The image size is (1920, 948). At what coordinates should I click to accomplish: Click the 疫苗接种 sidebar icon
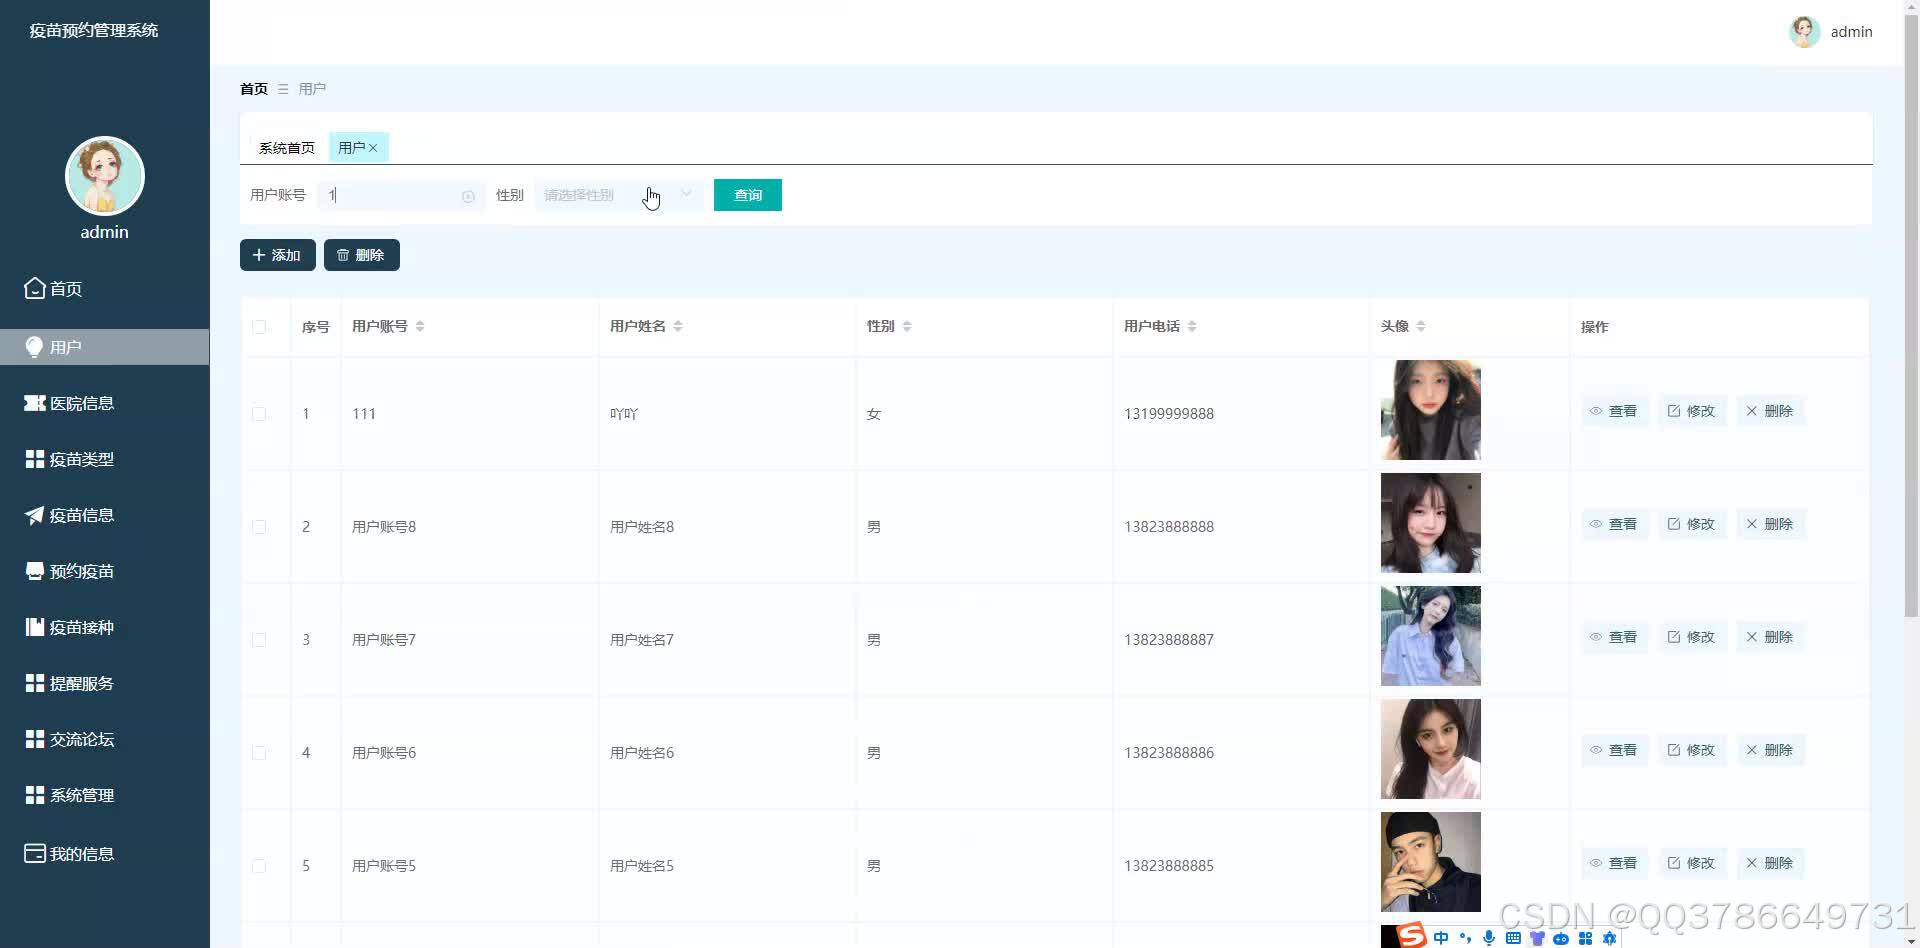point(35,627)
